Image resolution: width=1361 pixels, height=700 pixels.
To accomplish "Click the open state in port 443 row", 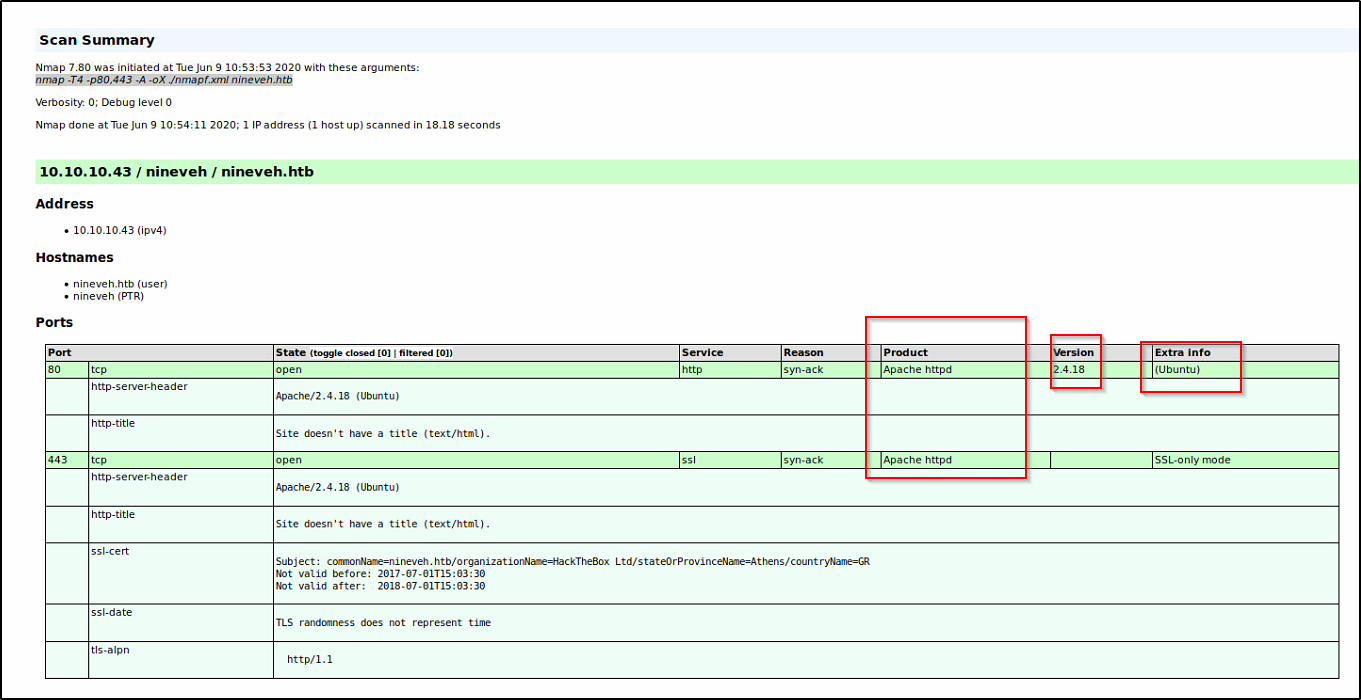I will [476, 460].
